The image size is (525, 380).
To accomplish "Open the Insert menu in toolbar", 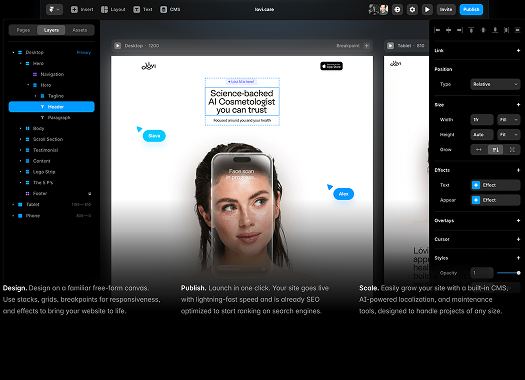I will (82, 9).
